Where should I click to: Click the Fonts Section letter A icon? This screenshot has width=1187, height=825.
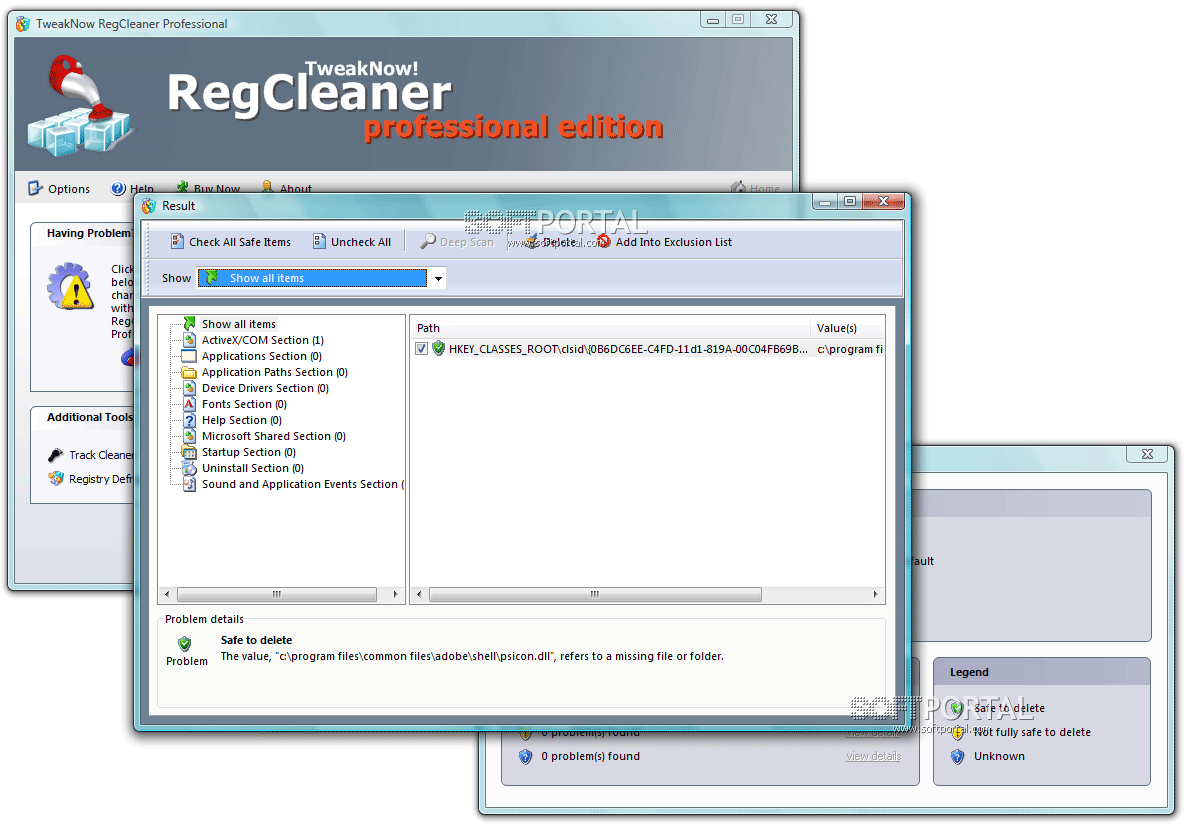coord(189,404)
